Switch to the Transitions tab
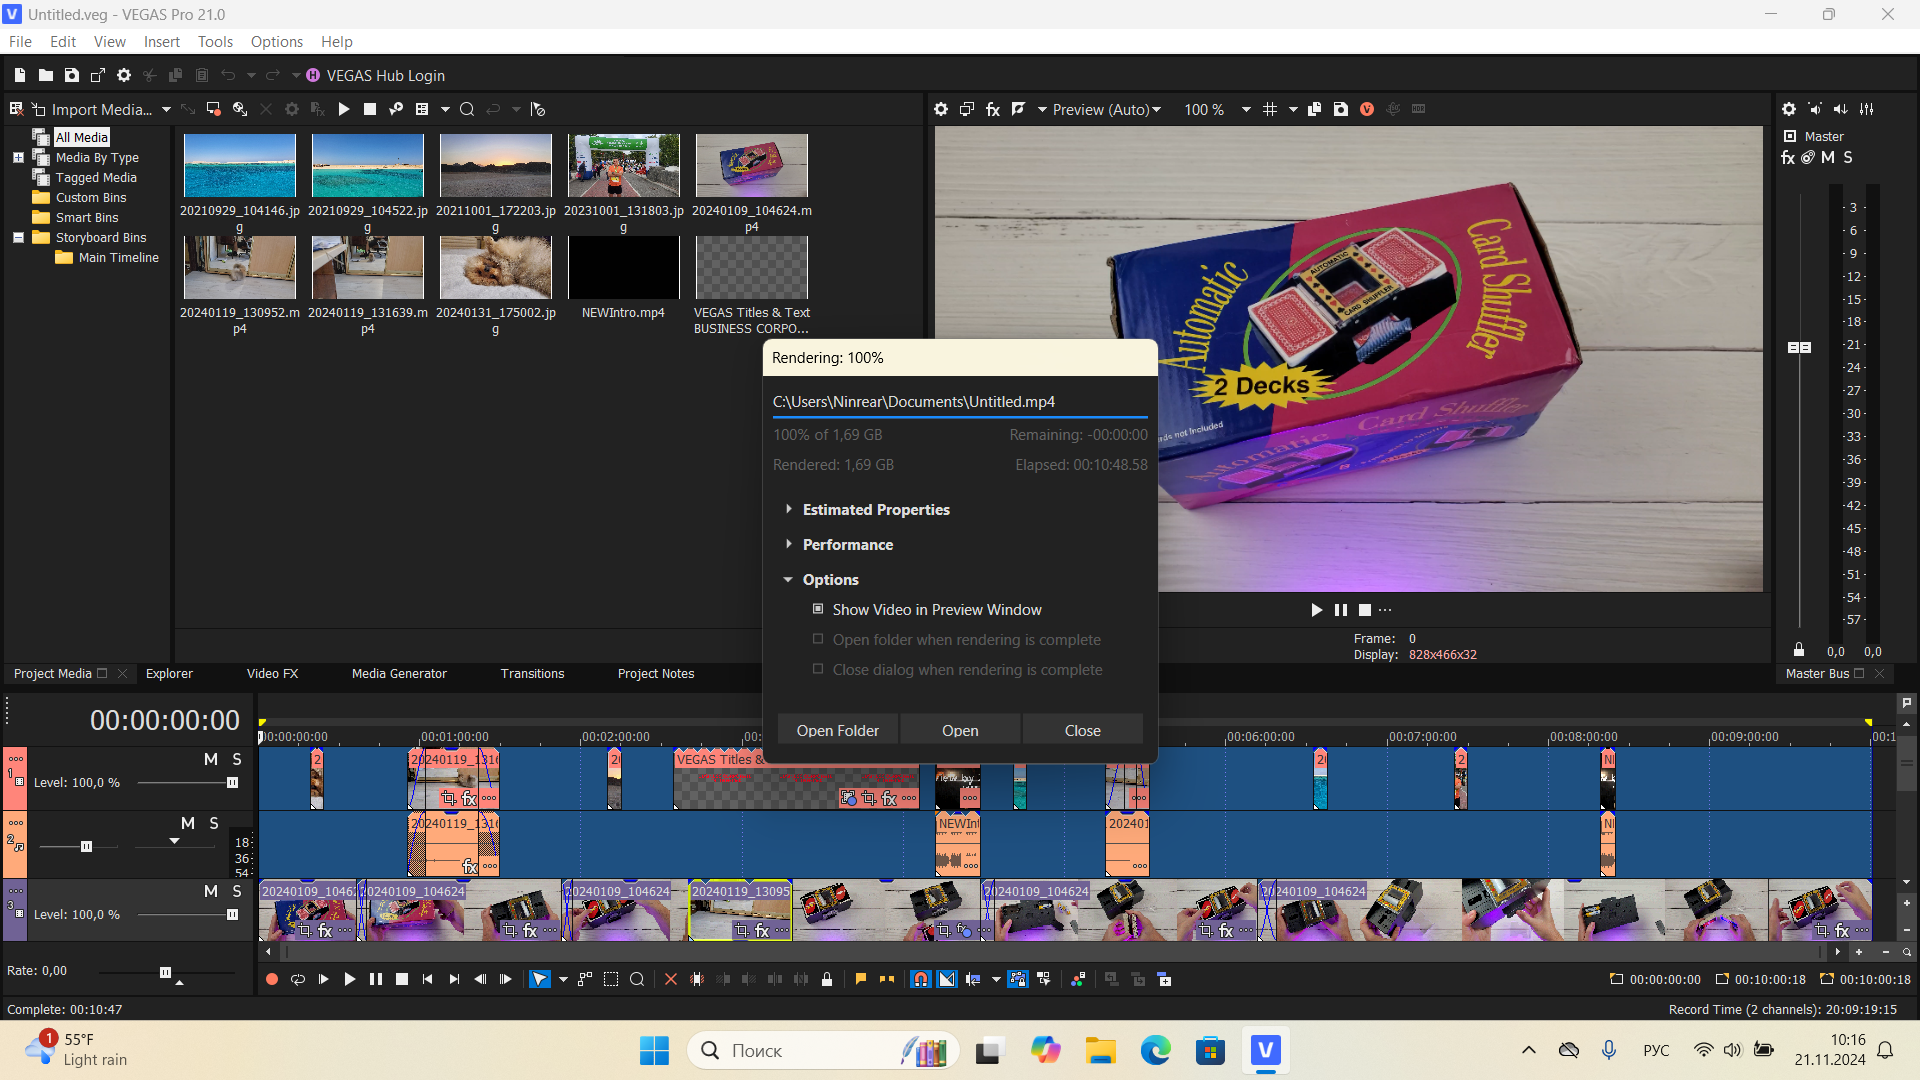This screenshot has width=1920, height=1080. [x=532, y=674]
